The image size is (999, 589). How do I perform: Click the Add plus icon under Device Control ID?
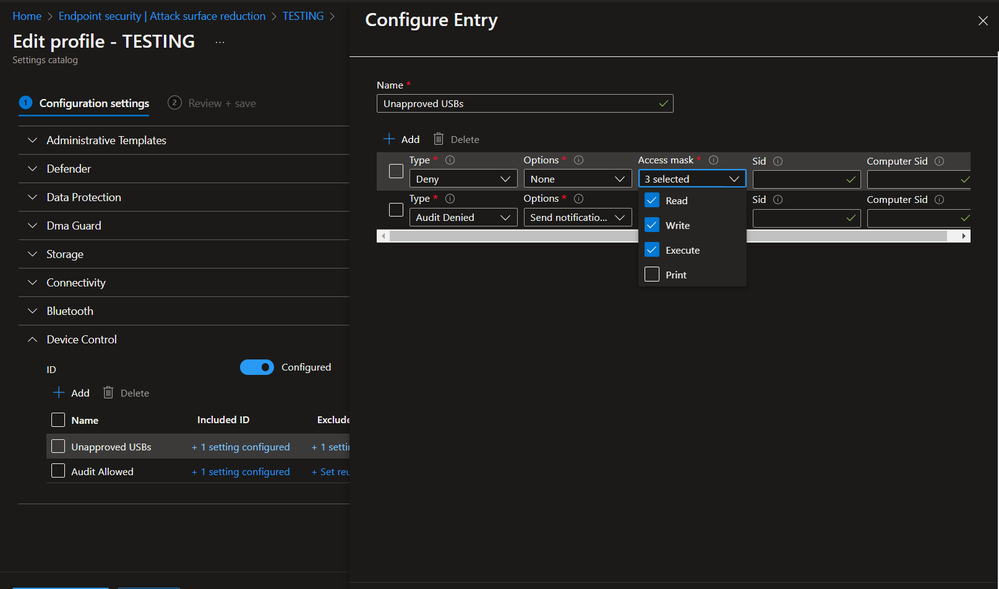coord(59,393)
